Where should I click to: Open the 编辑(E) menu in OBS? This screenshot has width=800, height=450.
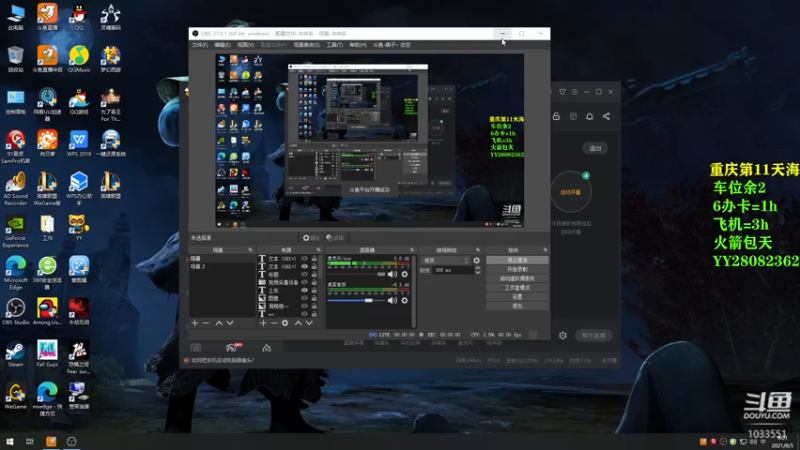[222, 45]
